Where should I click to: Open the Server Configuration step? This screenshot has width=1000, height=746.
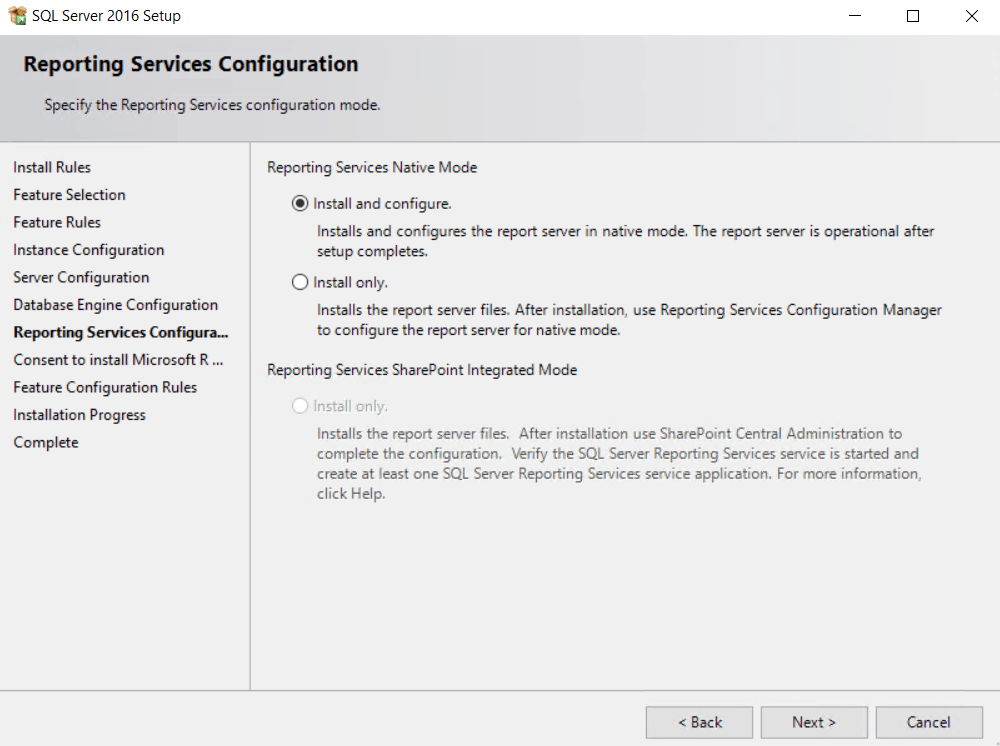coord(81,277)
